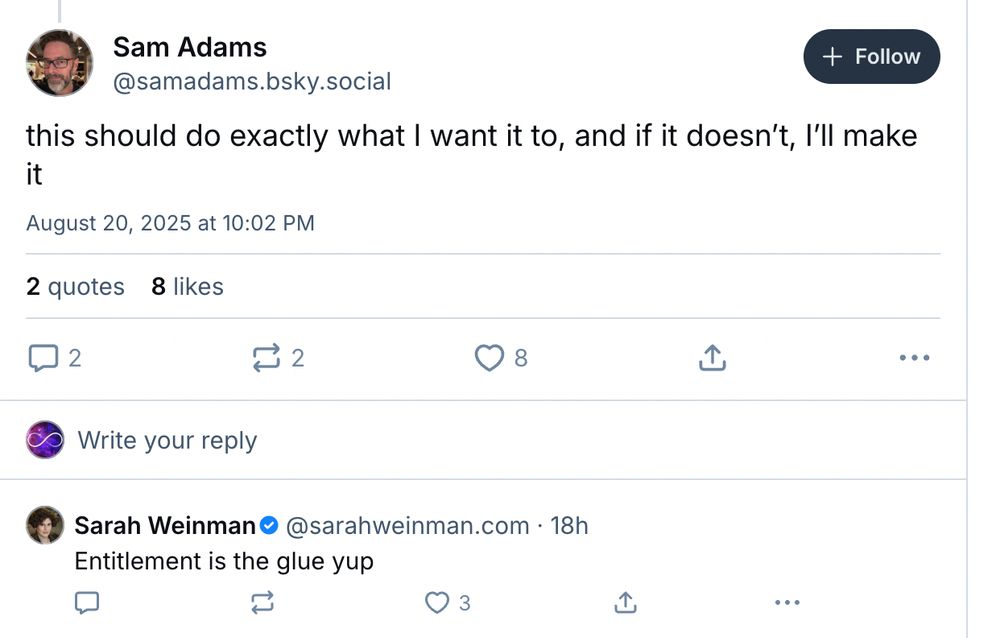Viewport: 1000px width, 638px height.
Task: Click Sarah Weinman's verified badge
Action: [x=270, y=524]
